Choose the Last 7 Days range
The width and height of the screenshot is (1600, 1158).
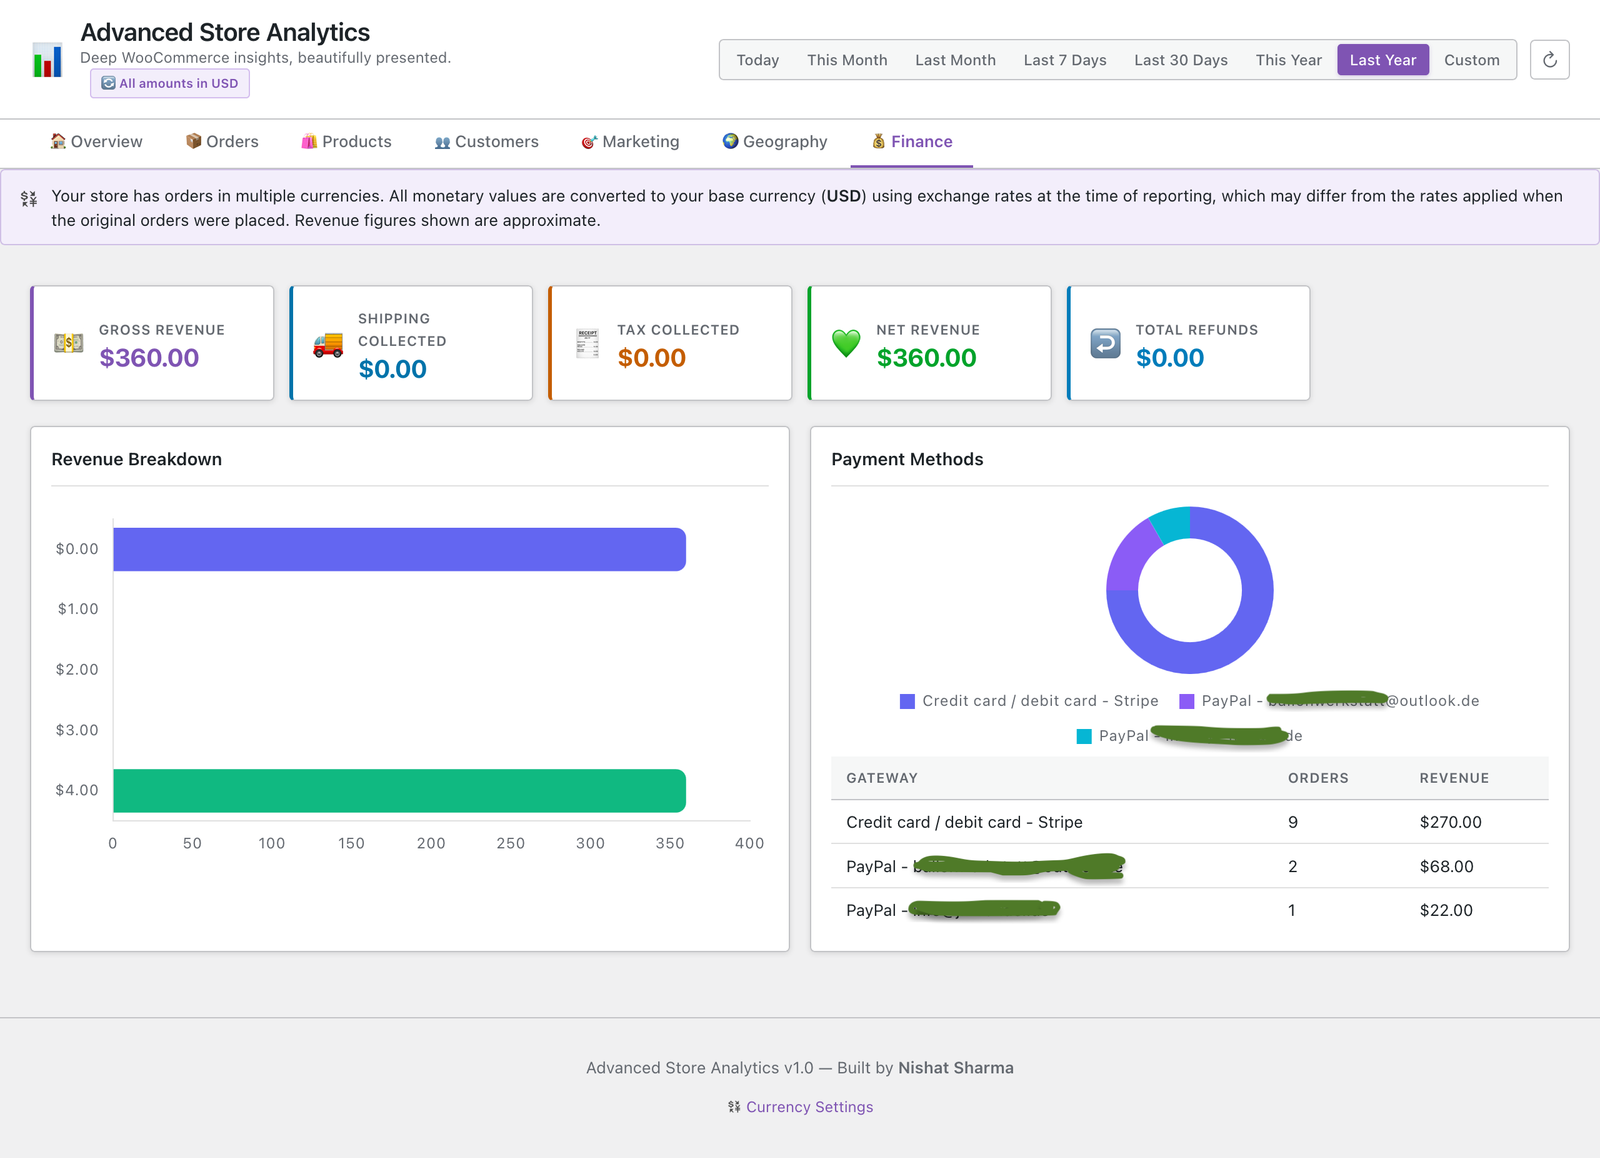coord(1065,60)
